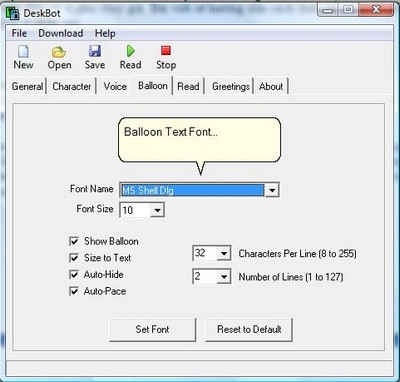The width and height of the screenshot is (400, 382).
Task: Switch to the Voice tab
Action: (x=115, y=86)
